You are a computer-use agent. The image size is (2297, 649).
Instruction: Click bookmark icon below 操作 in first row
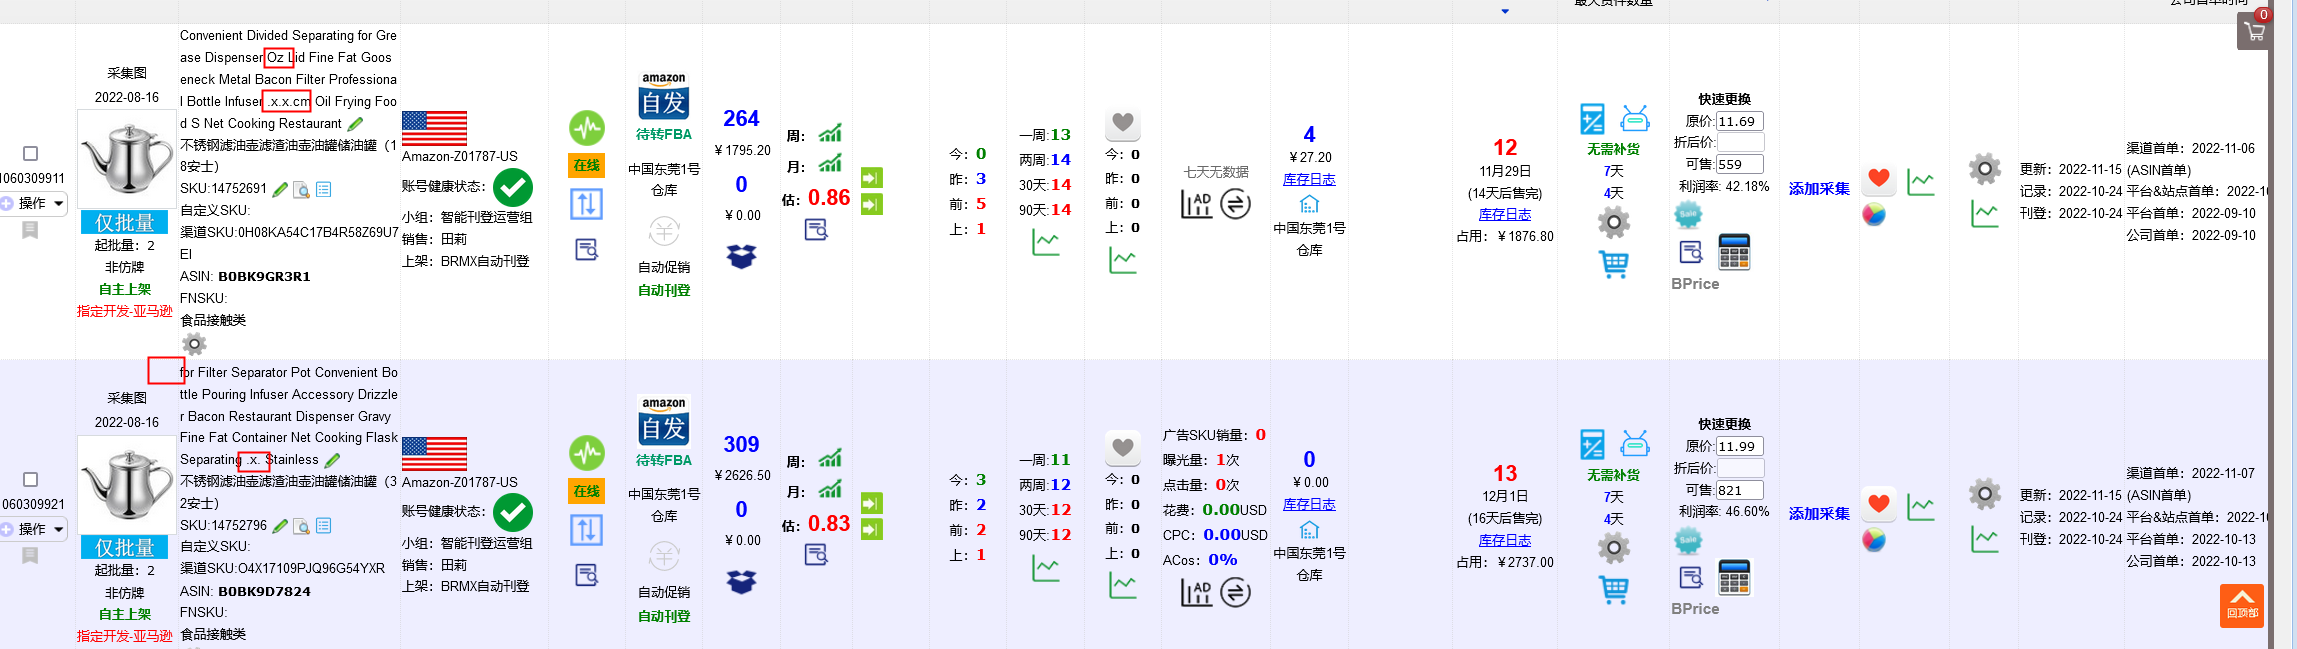30,230
